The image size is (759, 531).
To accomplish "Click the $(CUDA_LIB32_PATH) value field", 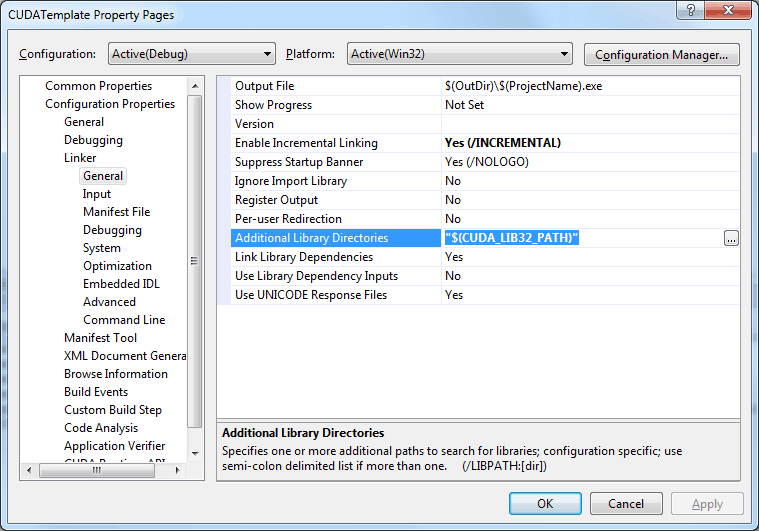I will [x=583, y=238].
